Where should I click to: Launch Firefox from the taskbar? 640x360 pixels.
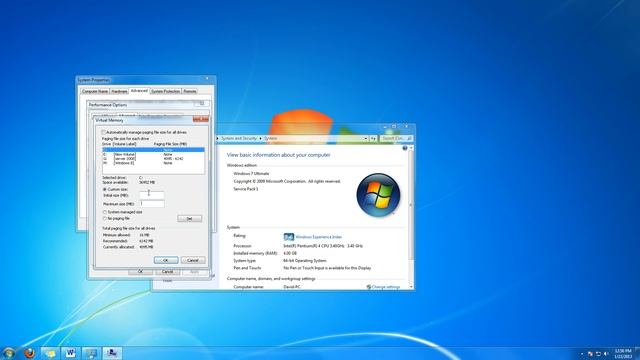[x=29, y=353]
